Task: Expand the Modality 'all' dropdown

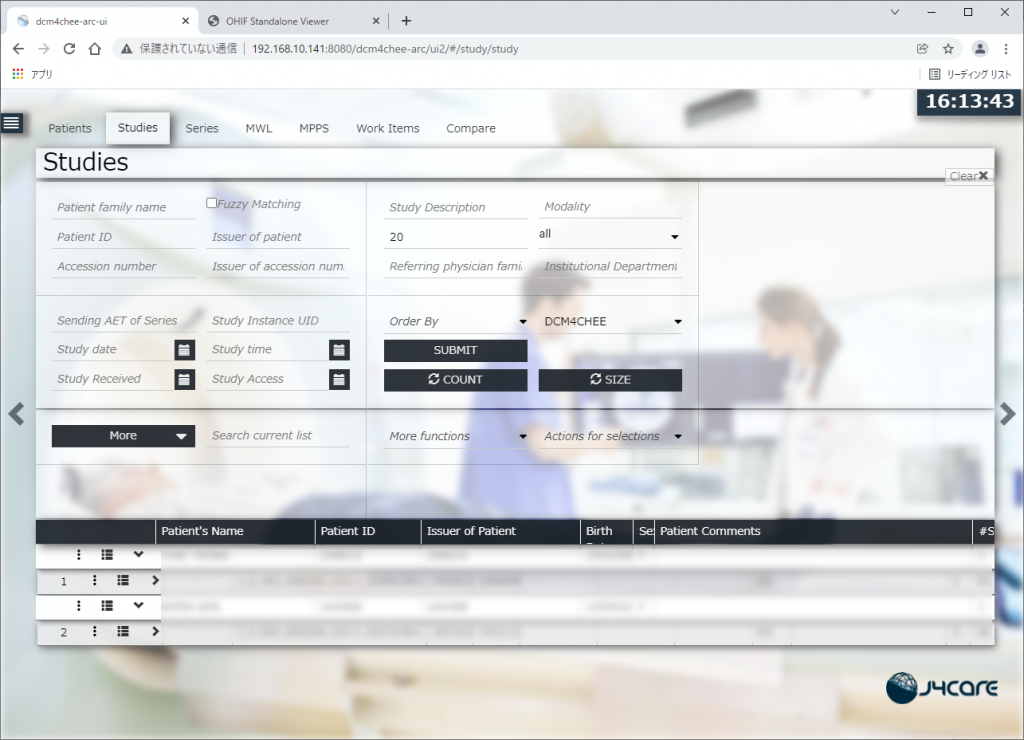Action: tap(609, 235)
